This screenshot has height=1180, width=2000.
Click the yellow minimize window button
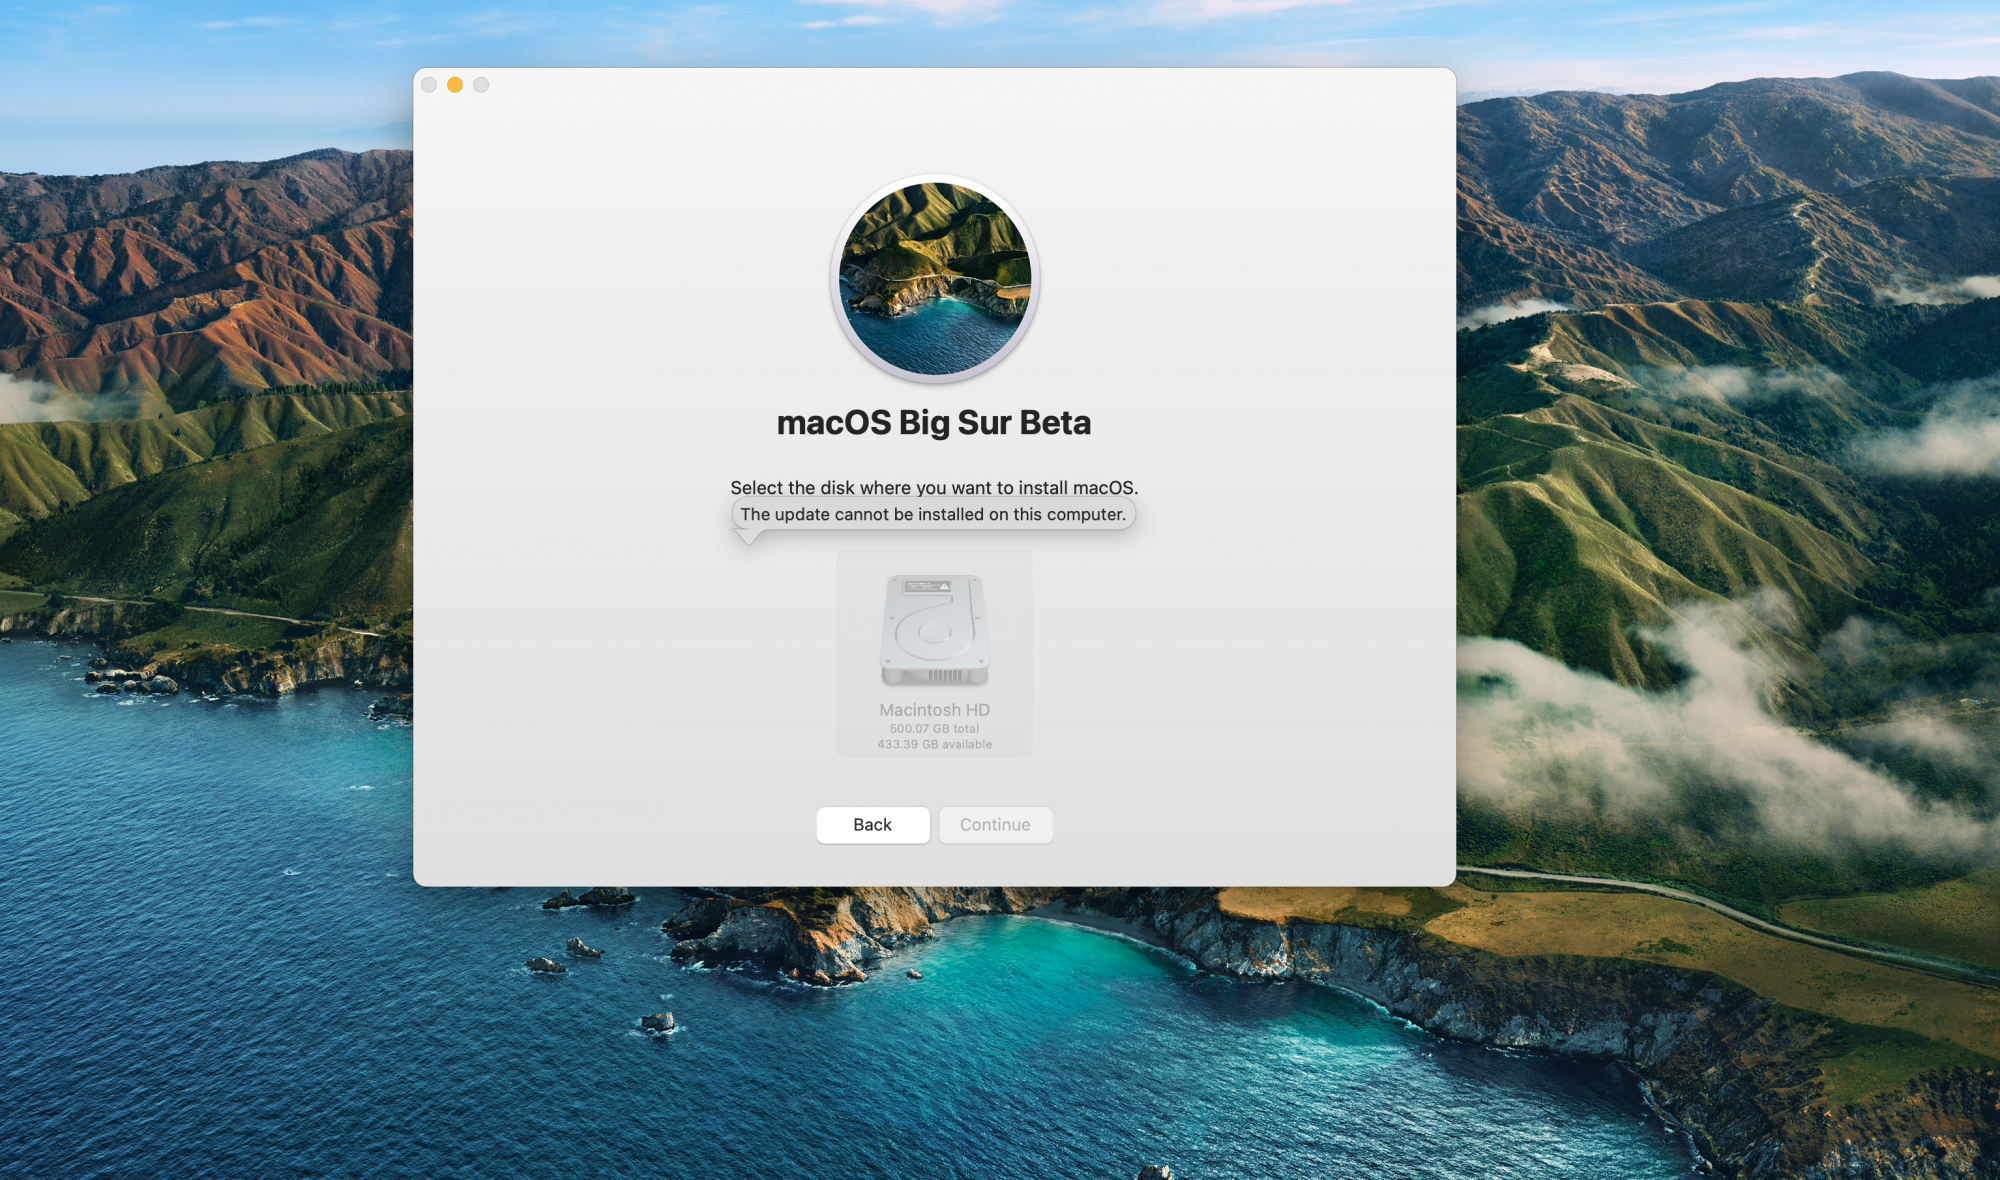[x=455, y=85]
